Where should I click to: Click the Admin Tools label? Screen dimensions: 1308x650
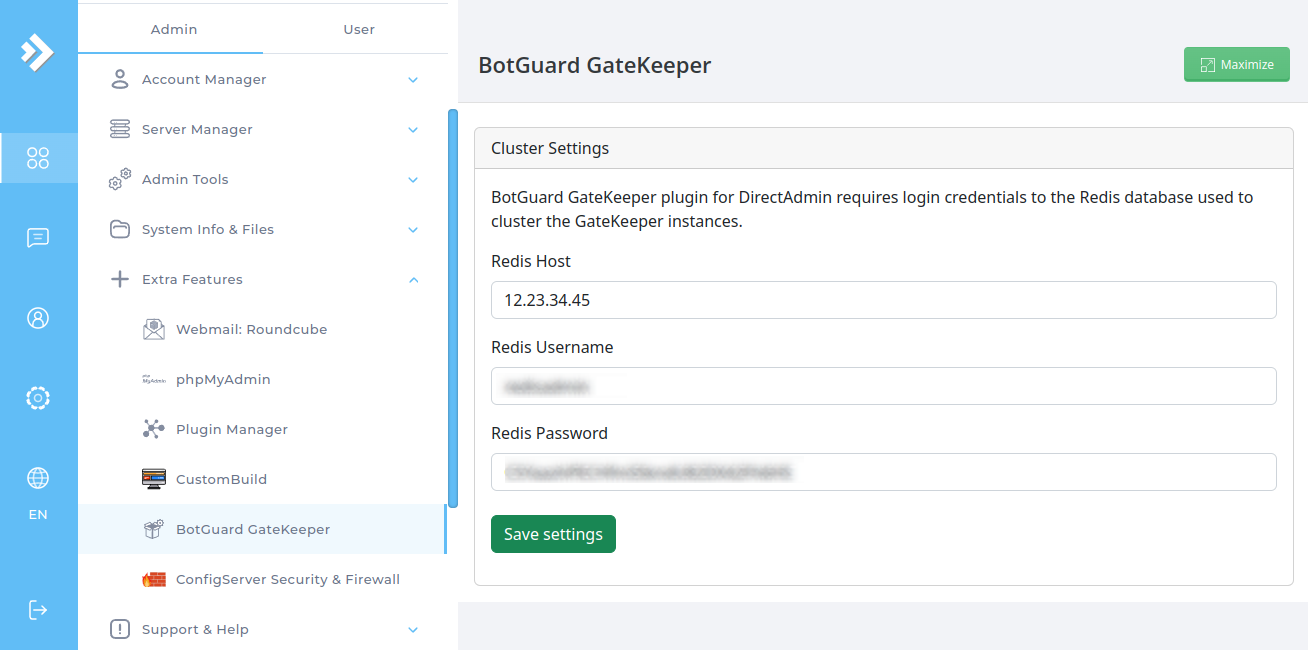tap(185, 179)
